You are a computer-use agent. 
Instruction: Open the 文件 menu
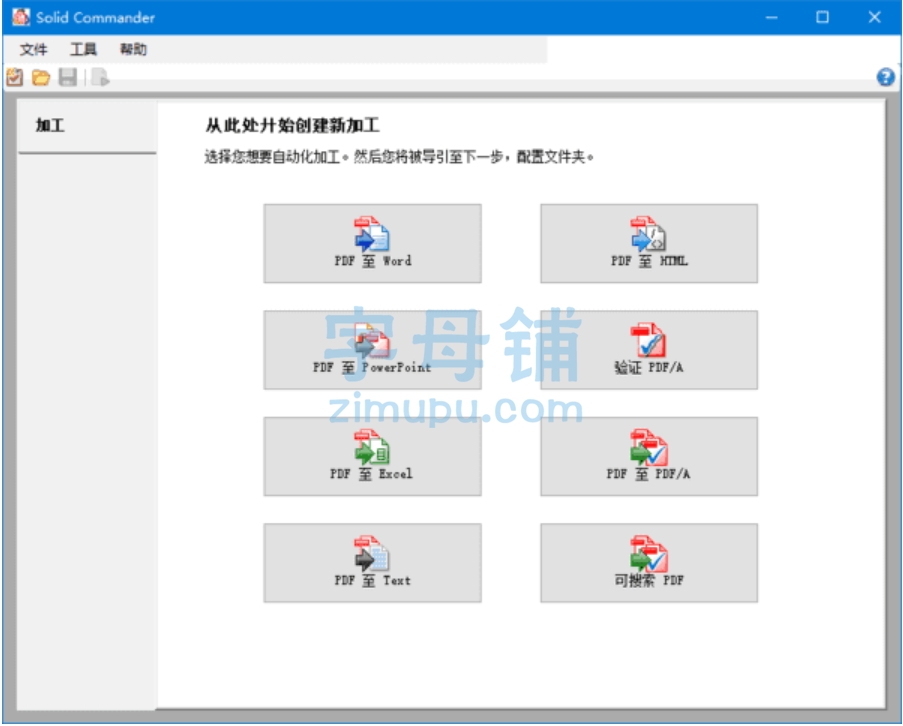click(33, 50)
